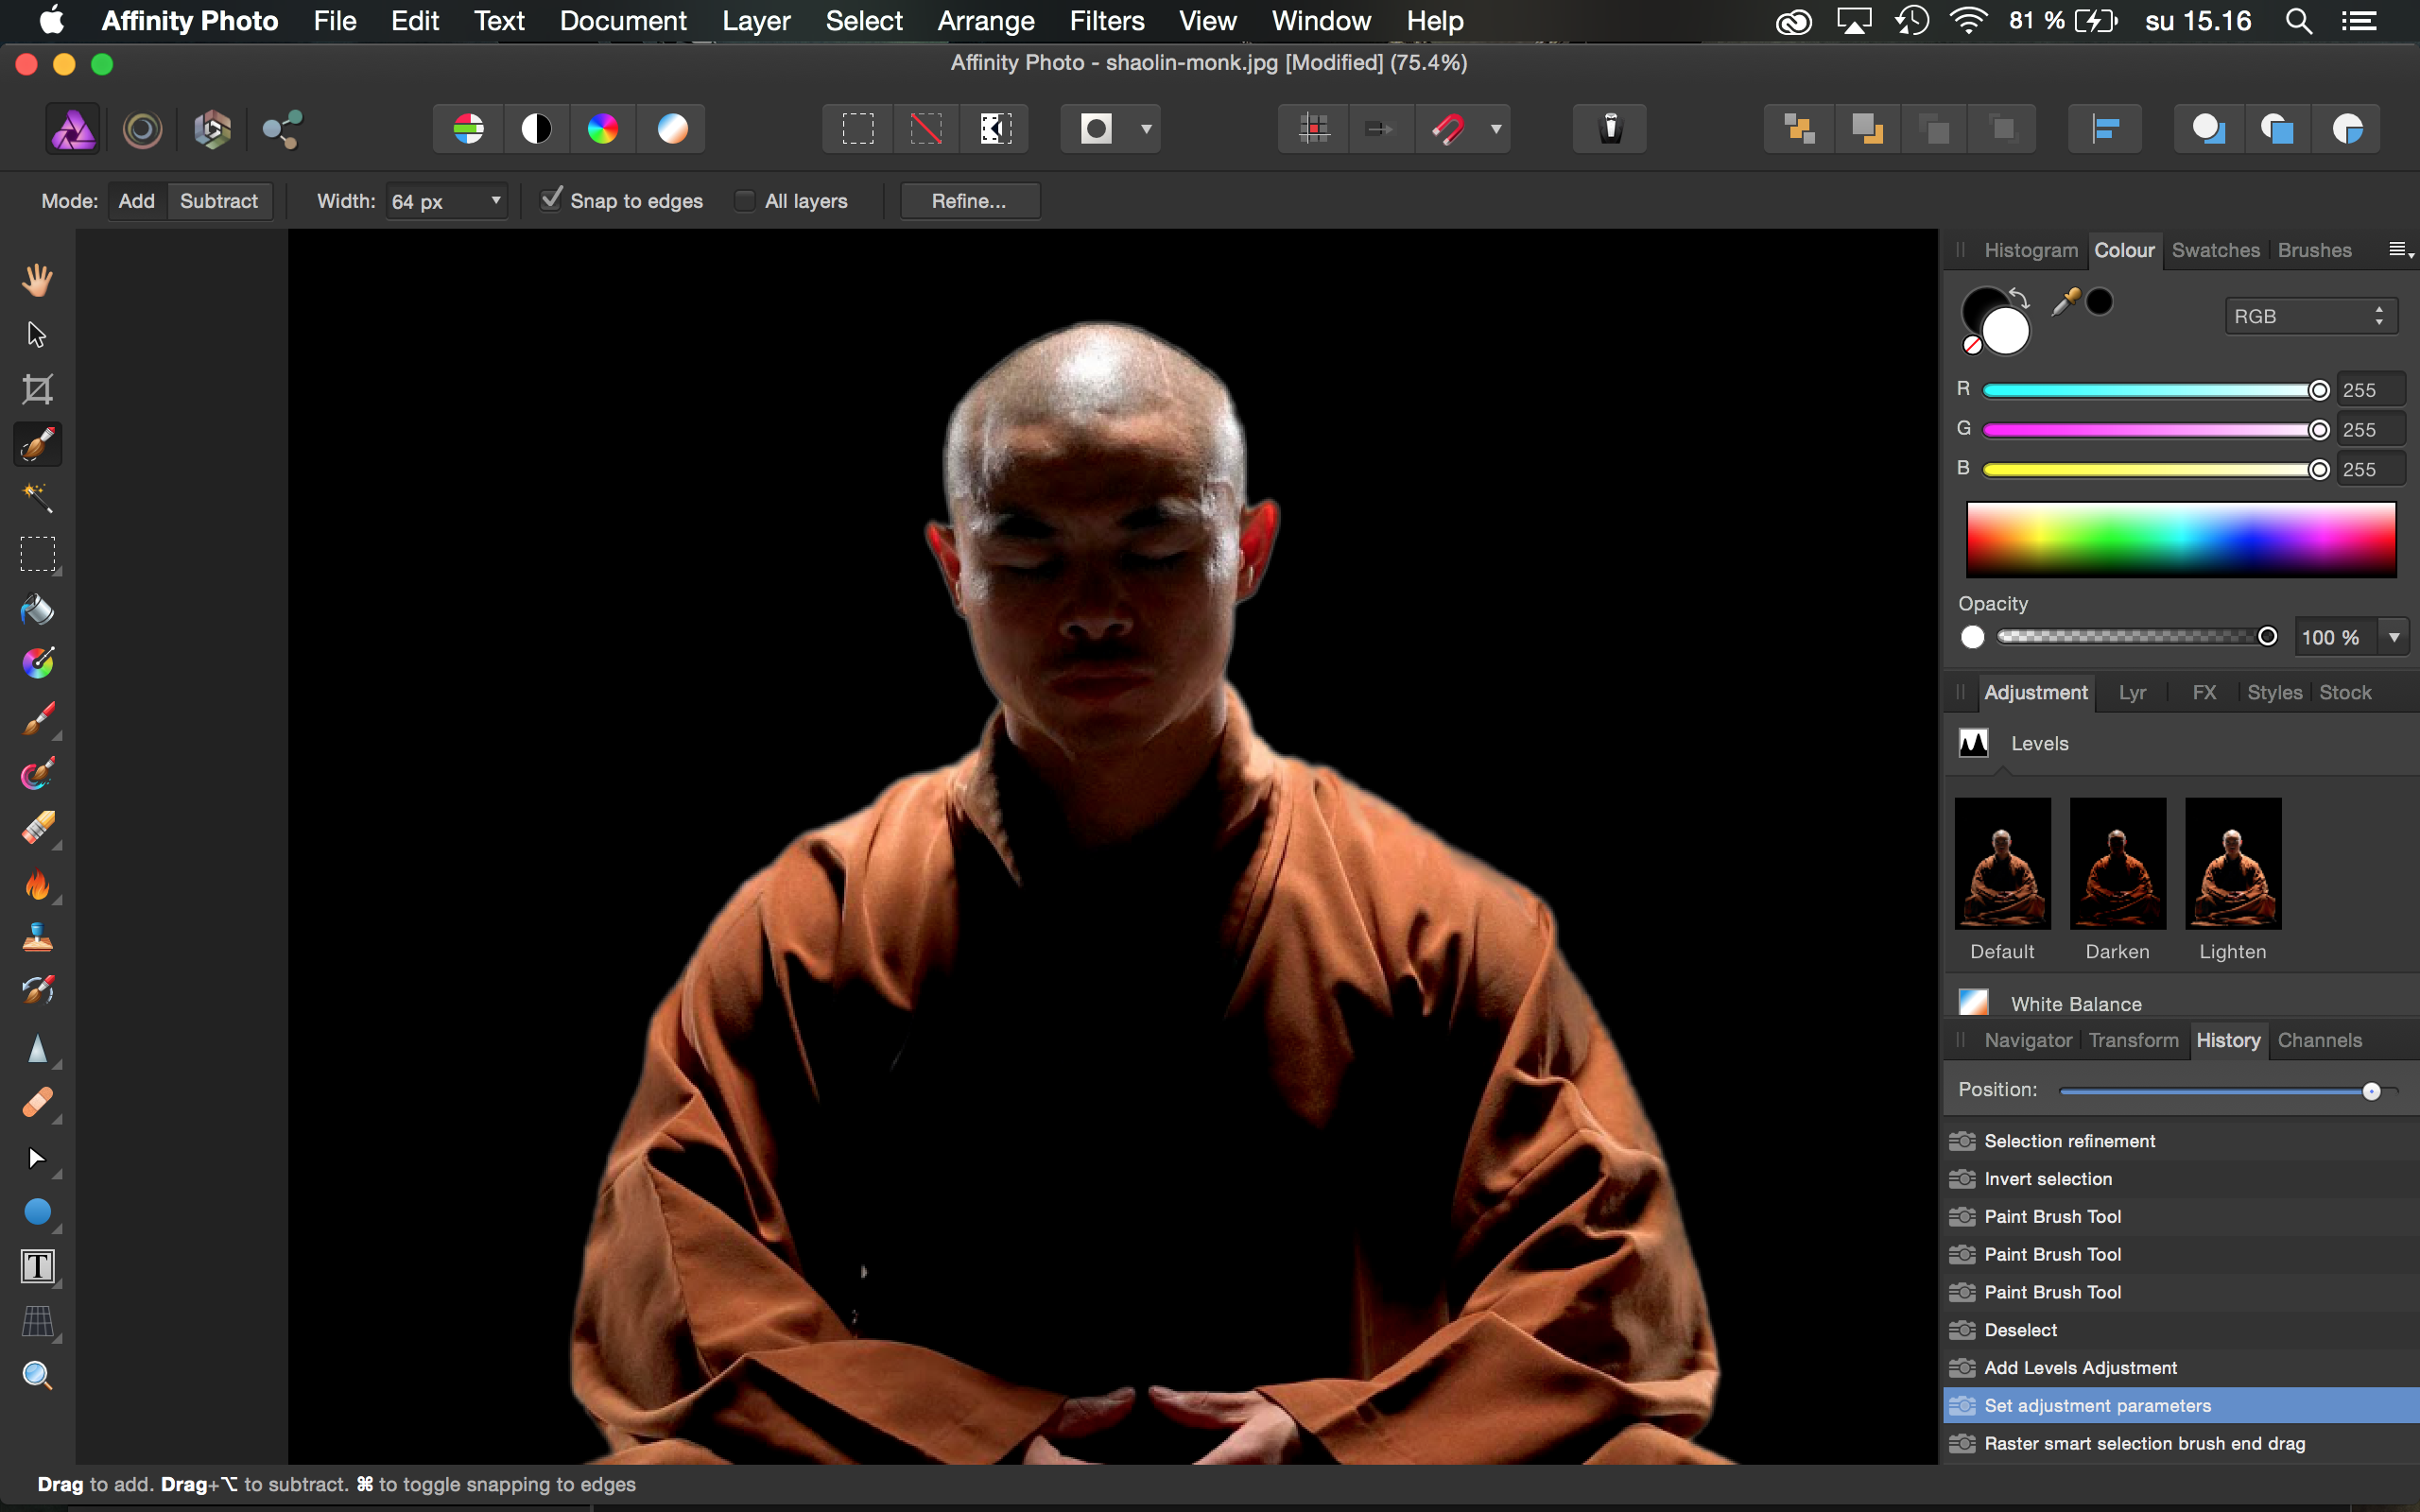Select the Zoom magnifier tool
This screenshot has width=2420, height=1512.
coord(37,1376)
